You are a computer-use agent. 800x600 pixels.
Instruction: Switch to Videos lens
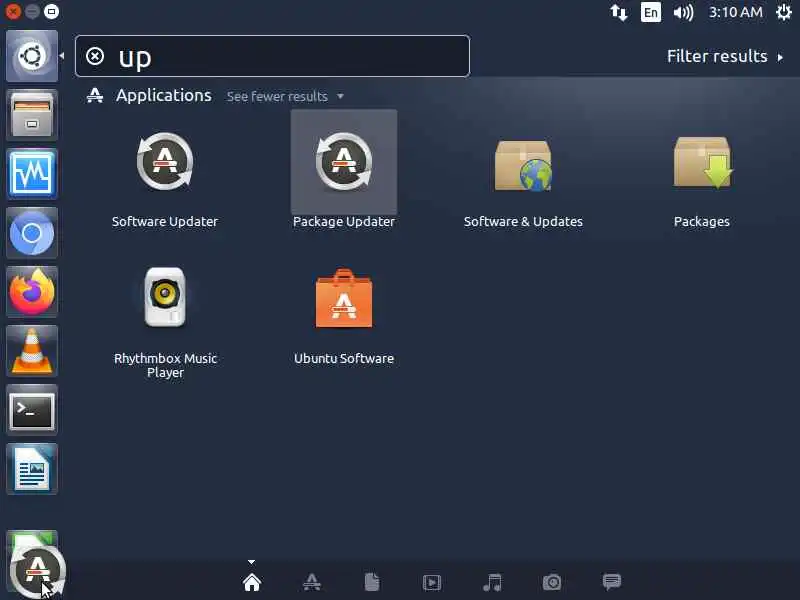[432, 582]
